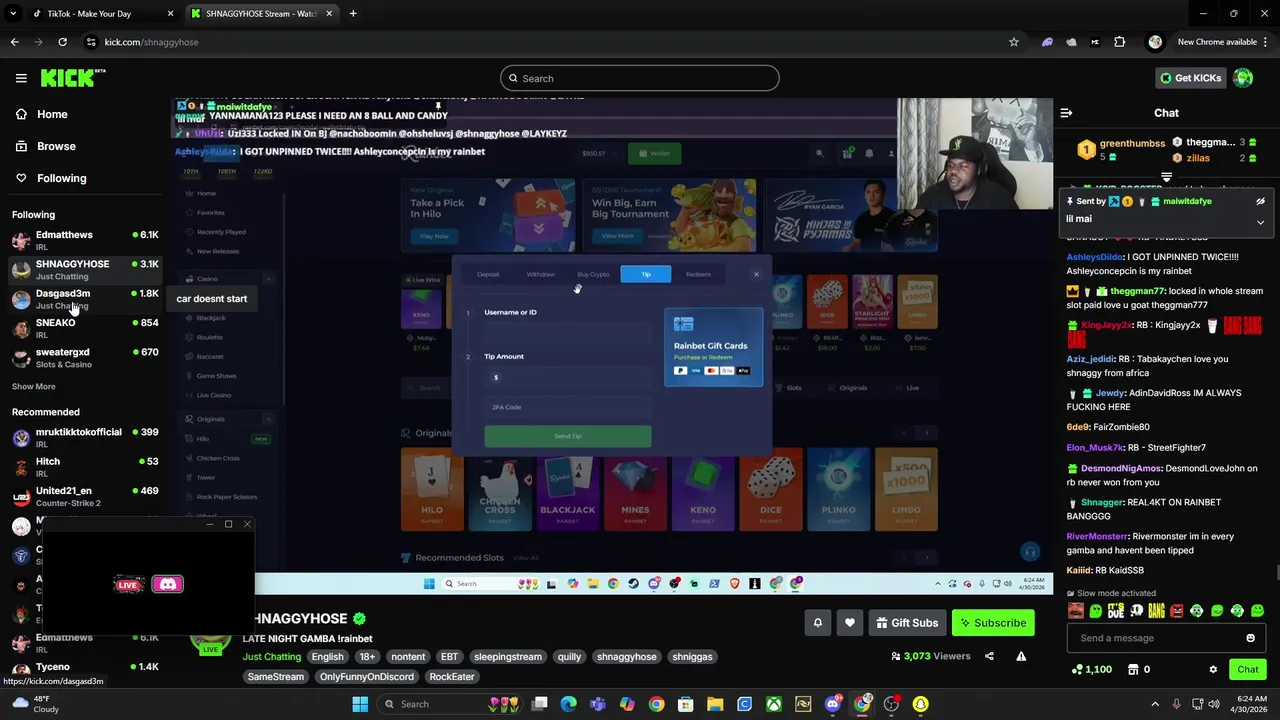Expand the pinned message chevron
This screenshot has width=1280, height=720.
coord(1260,222)
